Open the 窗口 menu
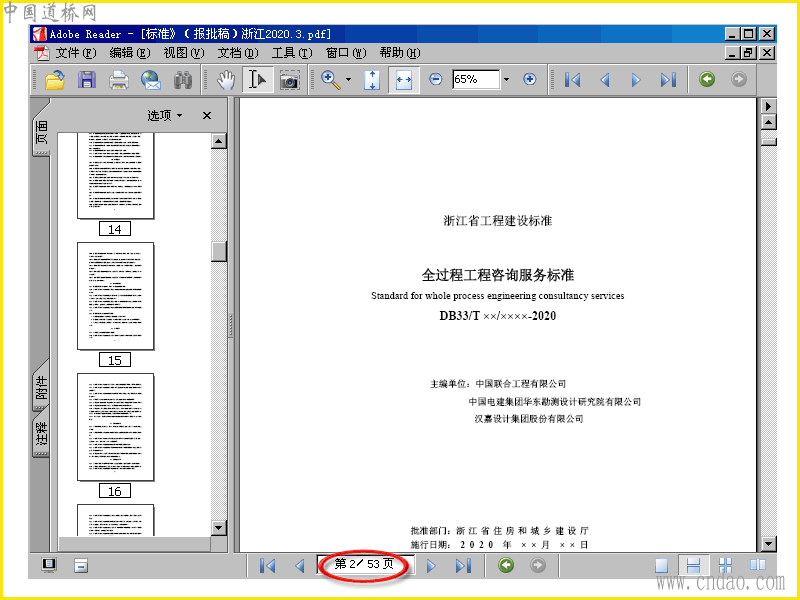 coord(346,53)
